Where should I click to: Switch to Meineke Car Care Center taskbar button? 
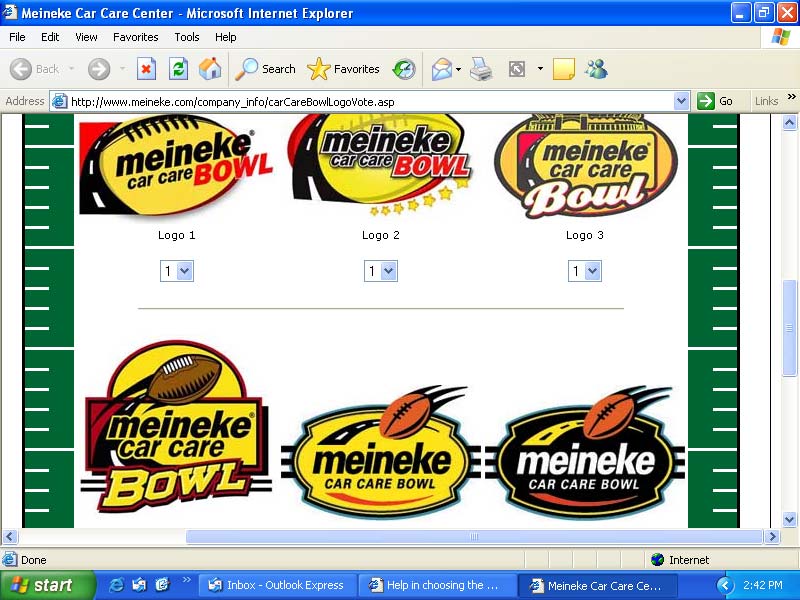click(597, 585)
